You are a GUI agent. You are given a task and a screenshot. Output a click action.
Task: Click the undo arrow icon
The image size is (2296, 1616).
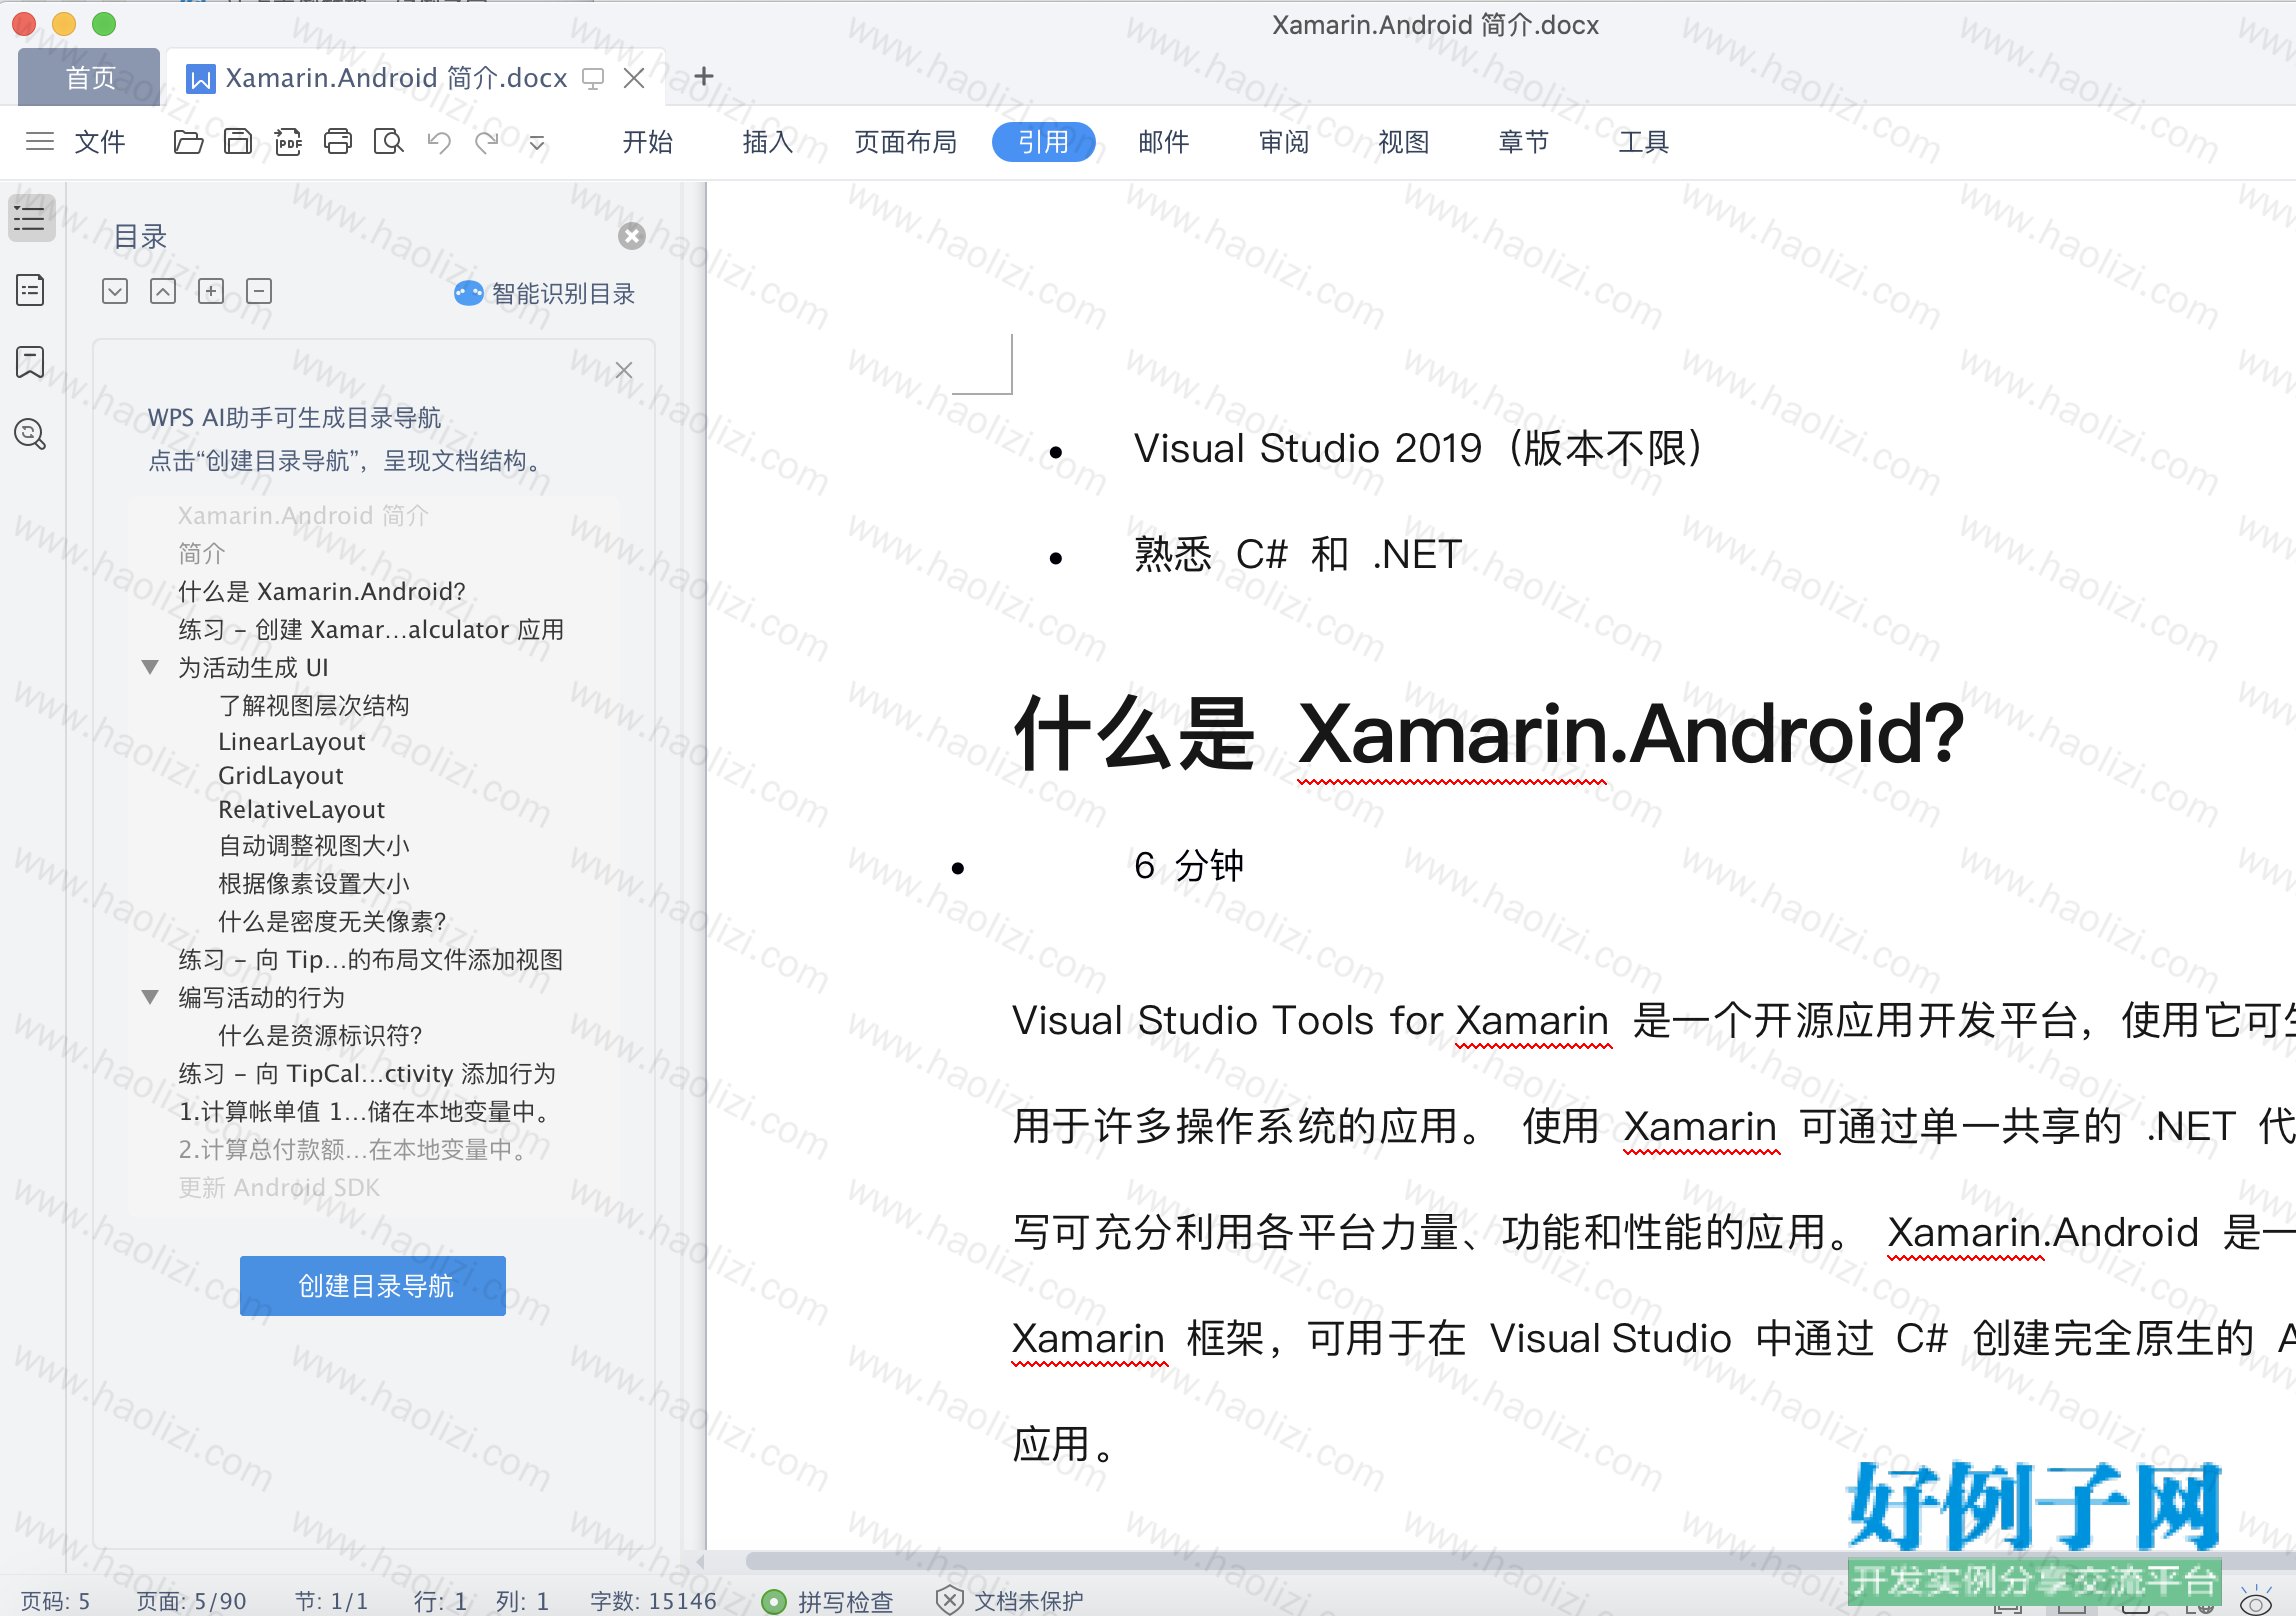439,142
